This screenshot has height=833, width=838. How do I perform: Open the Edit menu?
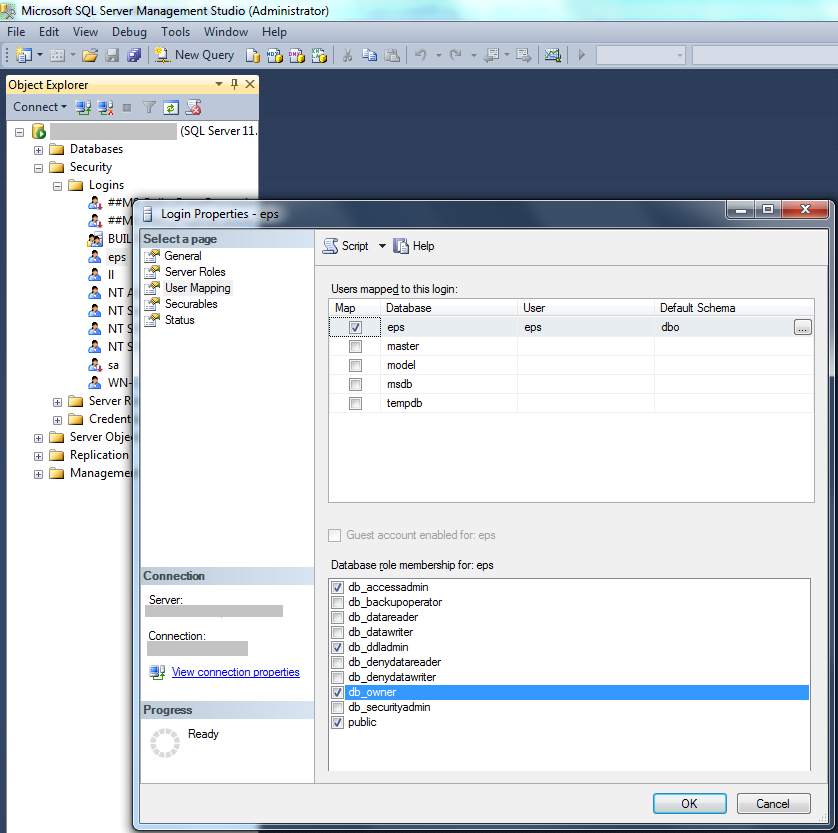coord(49,32)
